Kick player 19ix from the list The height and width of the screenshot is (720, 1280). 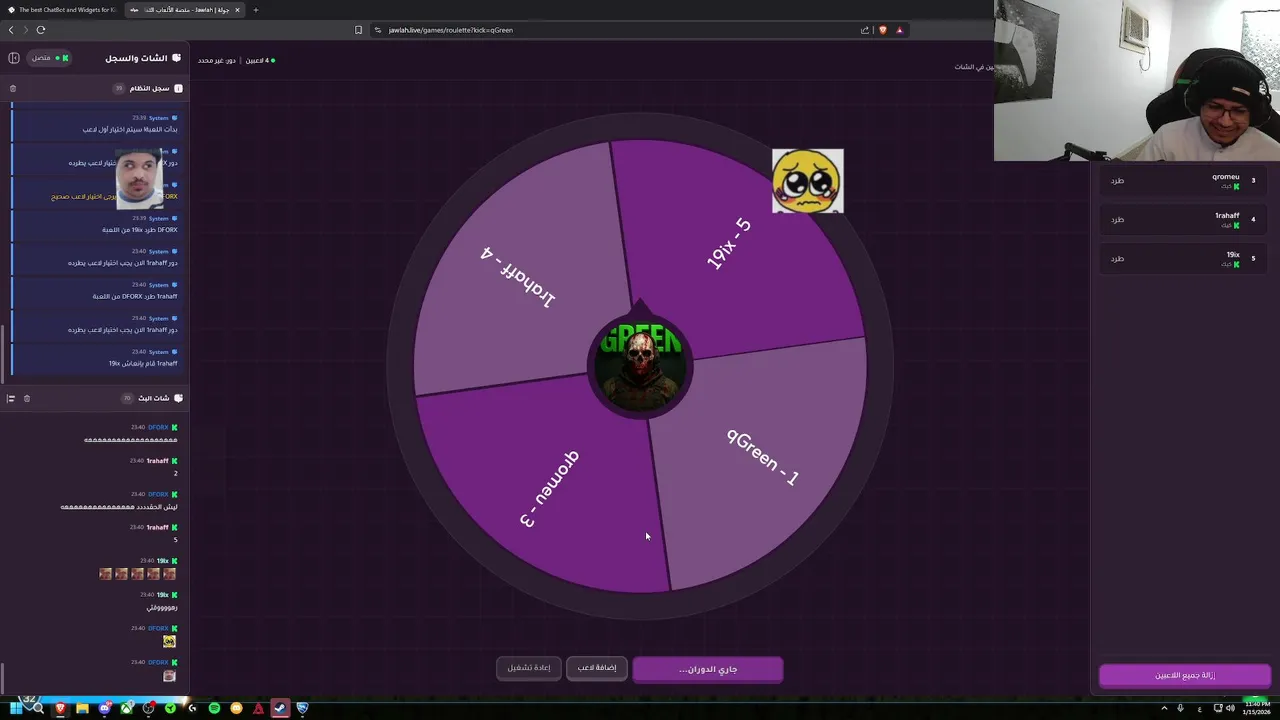coord(1117,259)
